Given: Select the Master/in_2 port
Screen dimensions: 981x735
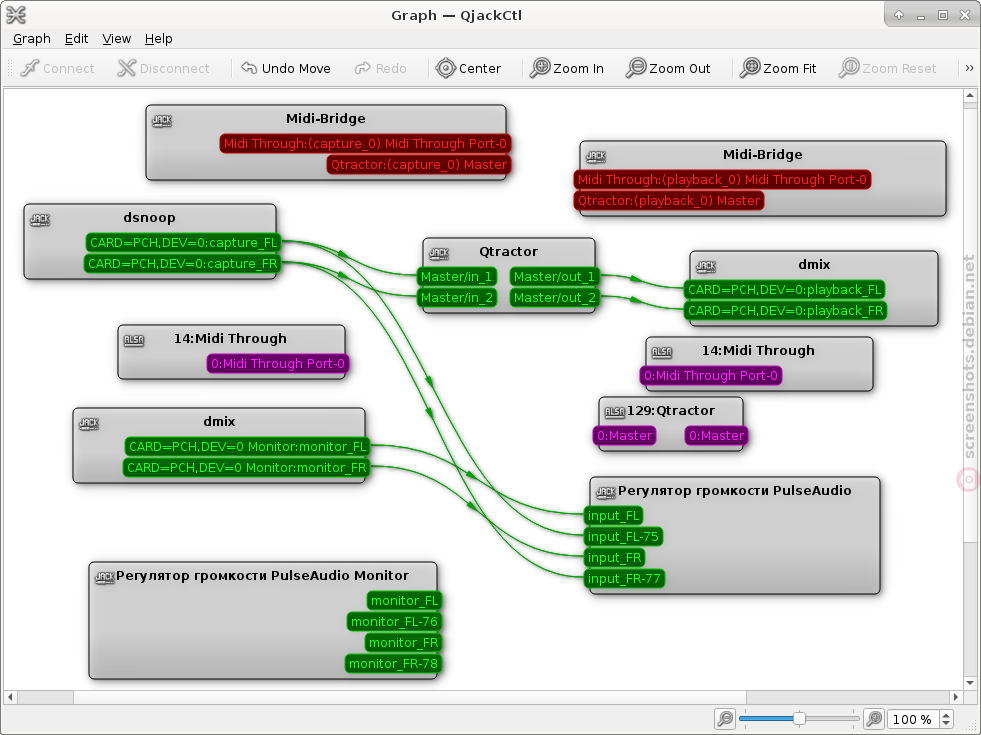Looking at the screenshot, I should click(457, 298).
